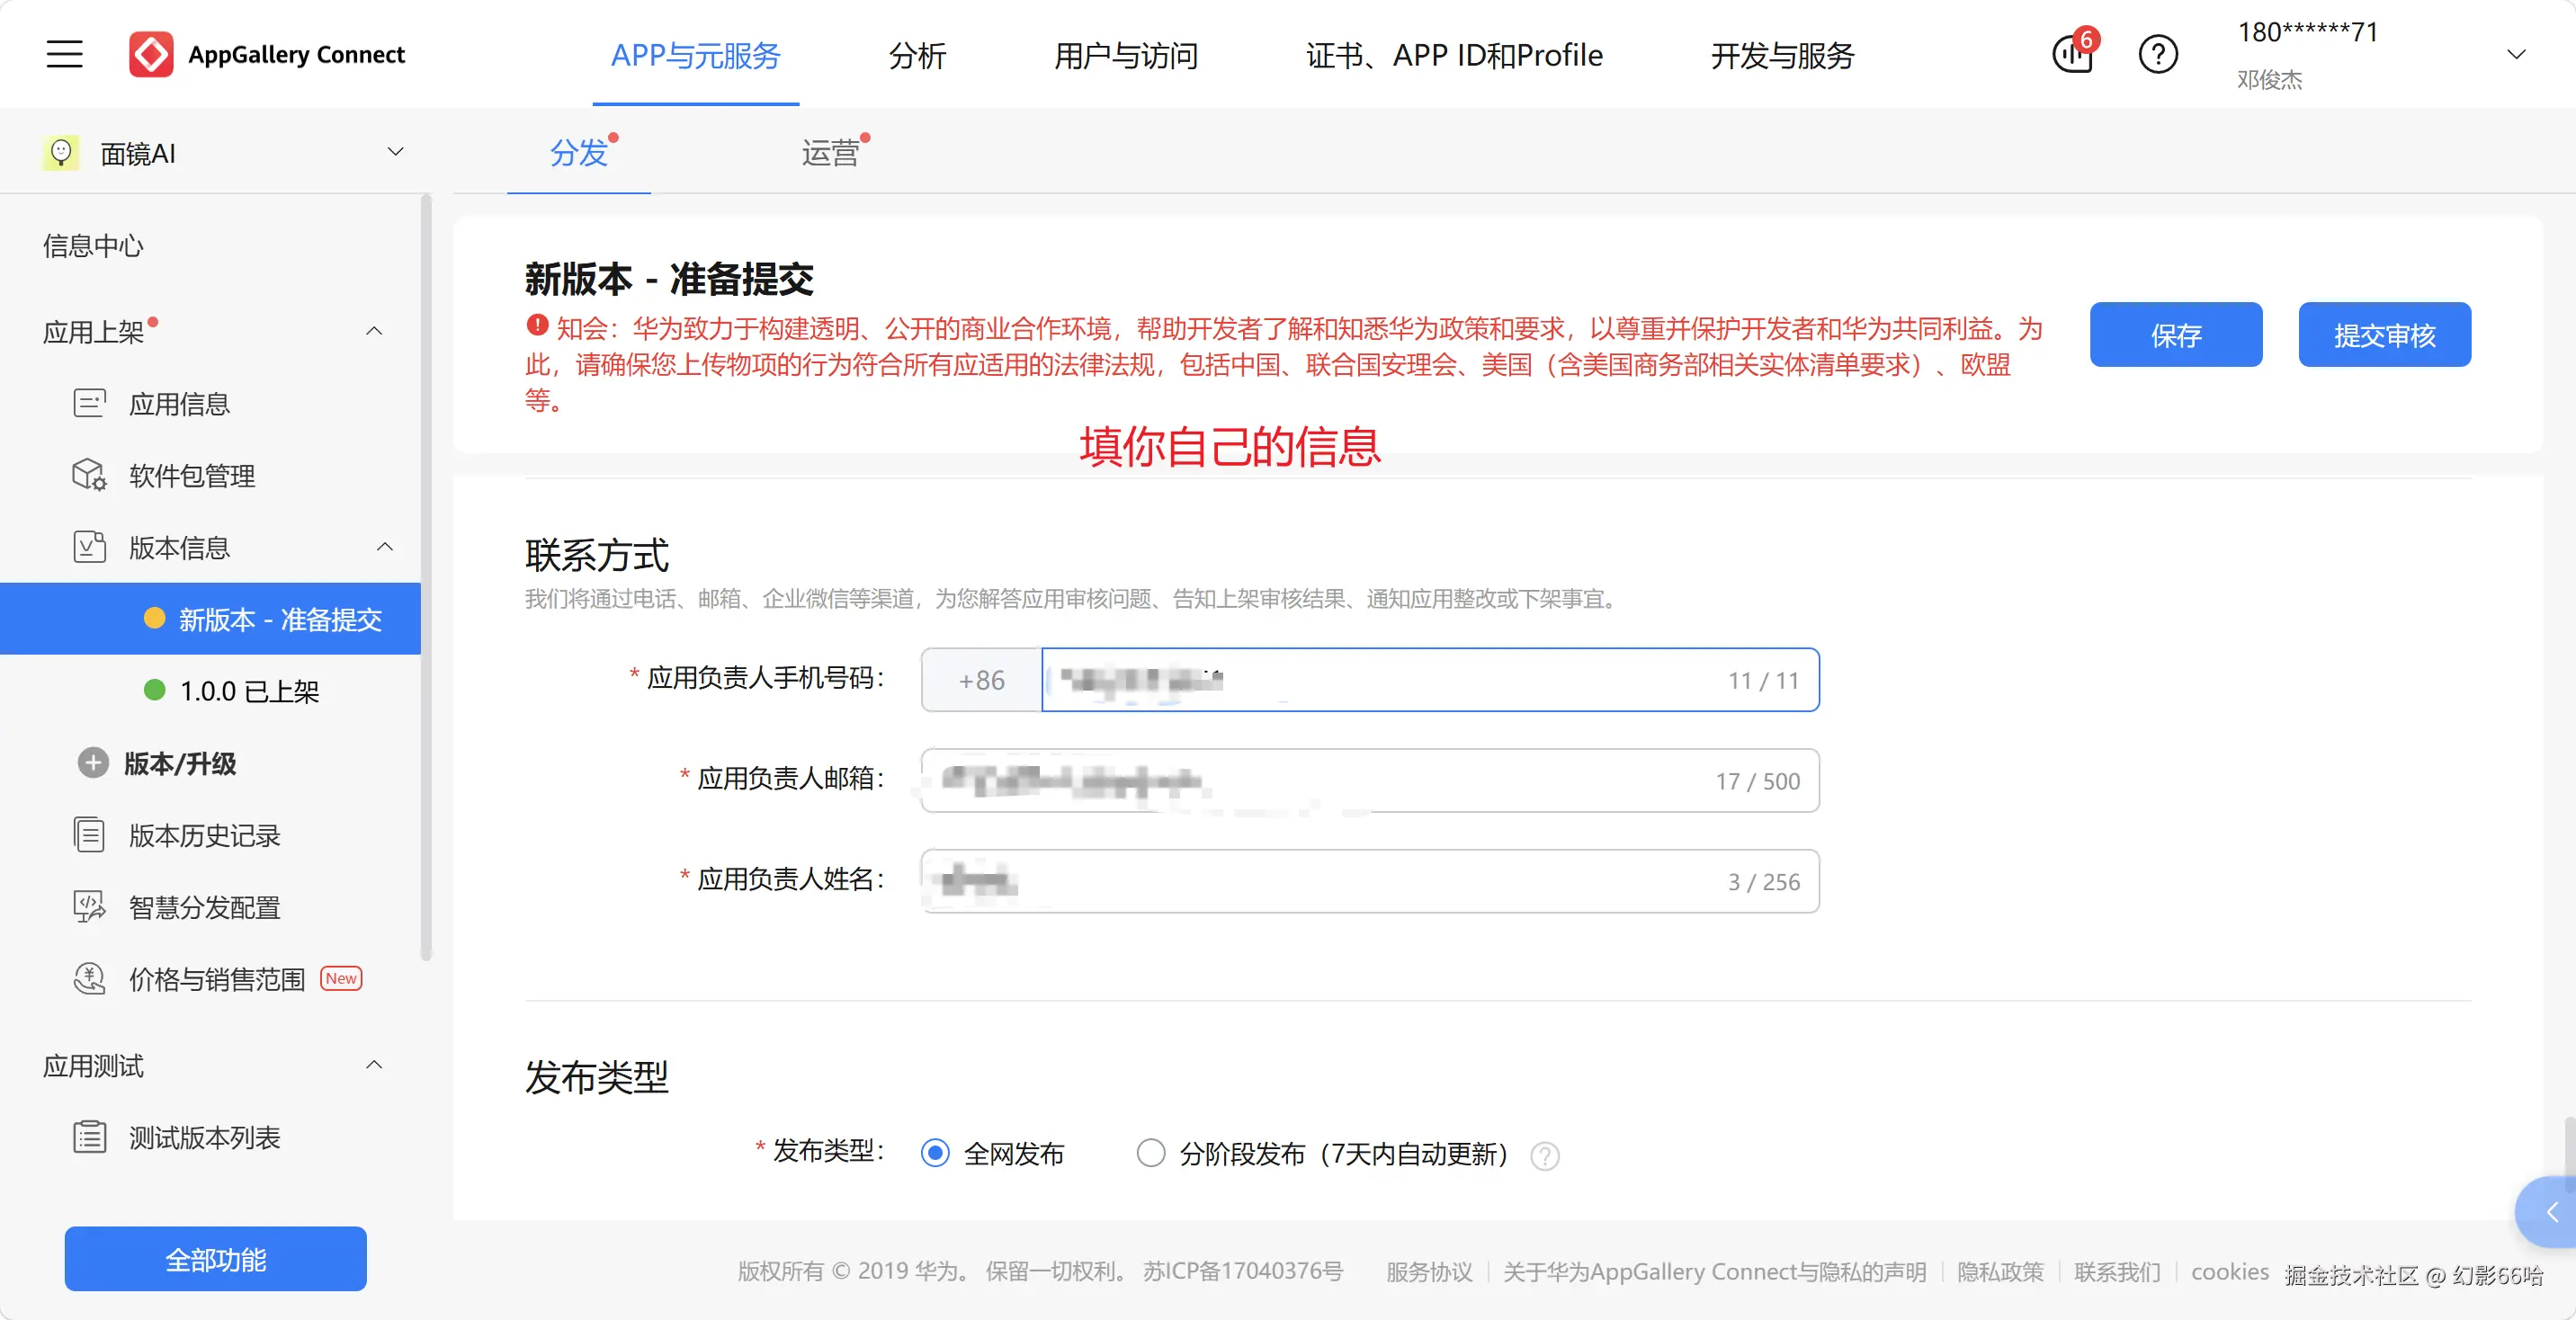Open 版本/升级 in the sidebar
2576x1320 pixels.
(x=180, y=763)
